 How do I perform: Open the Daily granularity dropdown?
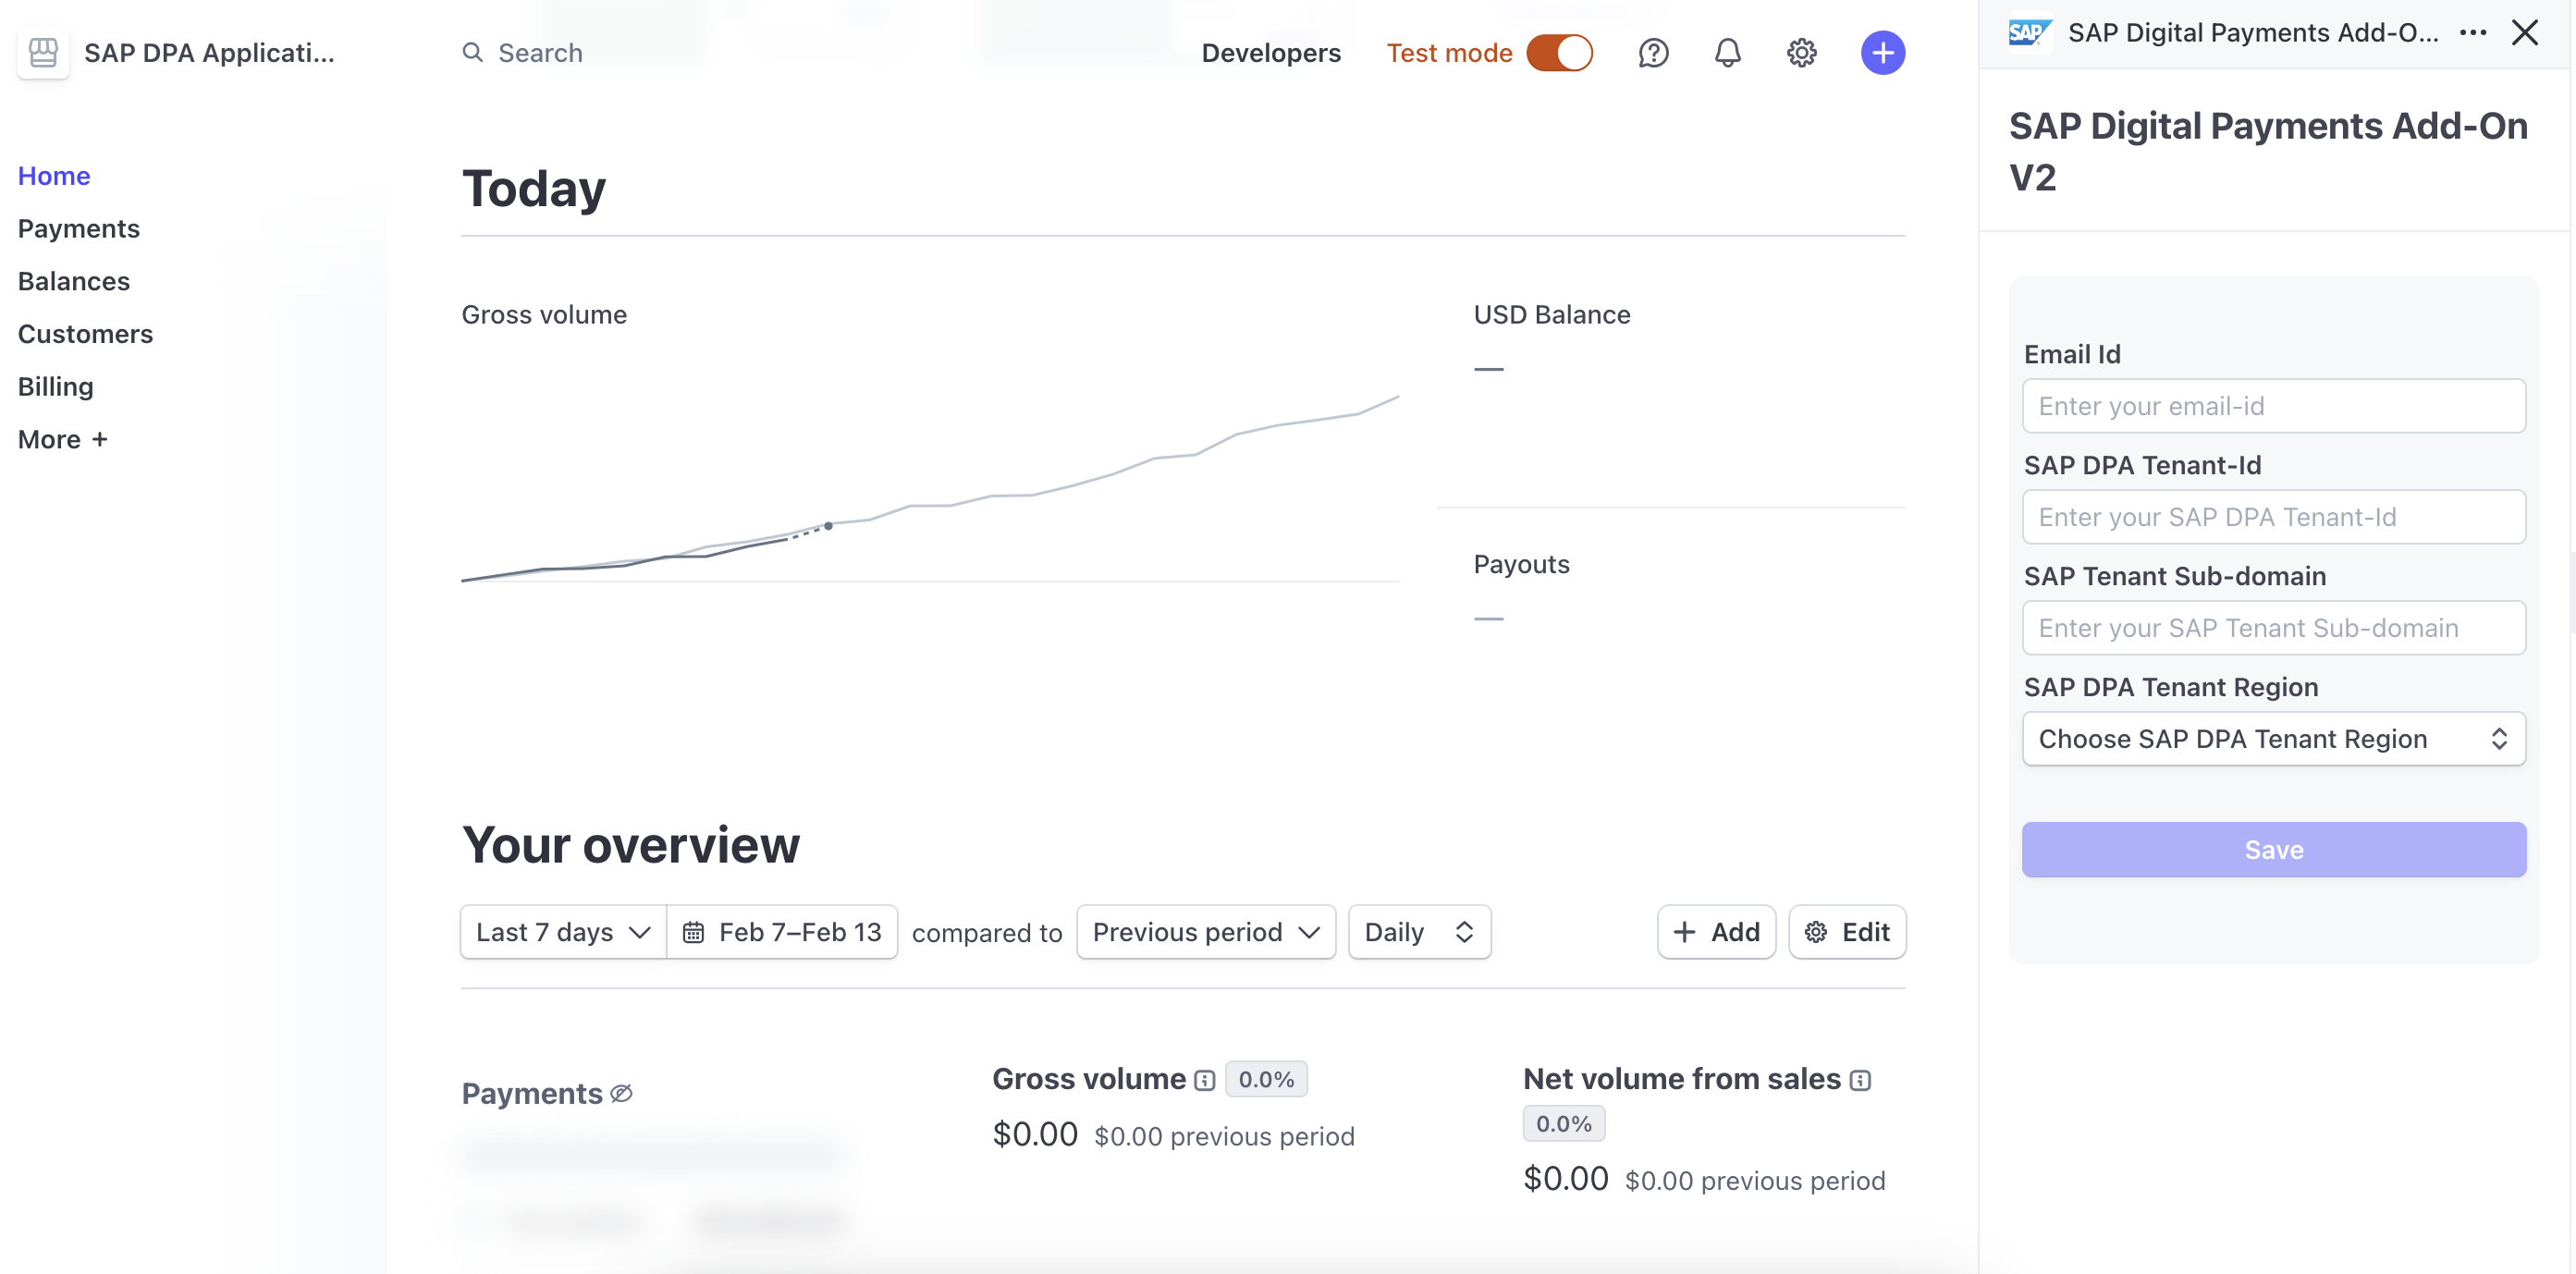pos(1419,931)
